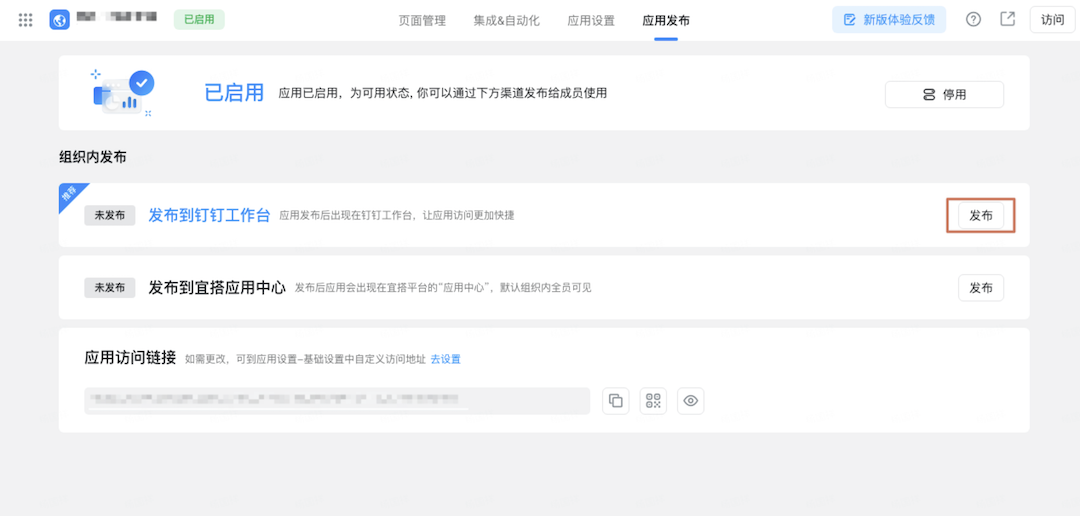Open the help question mark icon
The width and height of the screenshot is (1080, 516).
click(x=973, y=20)
